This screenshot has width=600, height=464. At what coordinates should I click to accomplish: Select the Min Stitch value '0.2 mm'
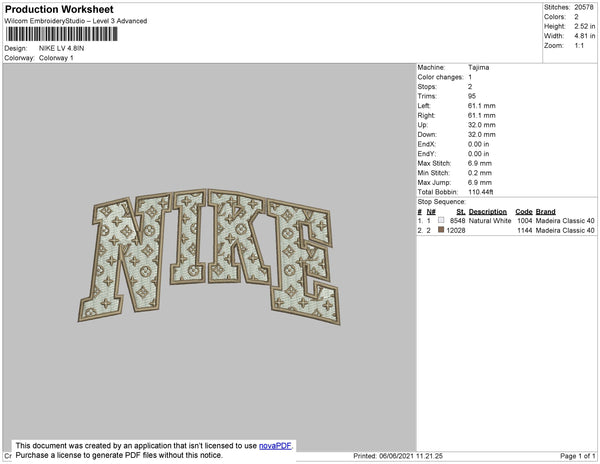[x=480, y=173]
